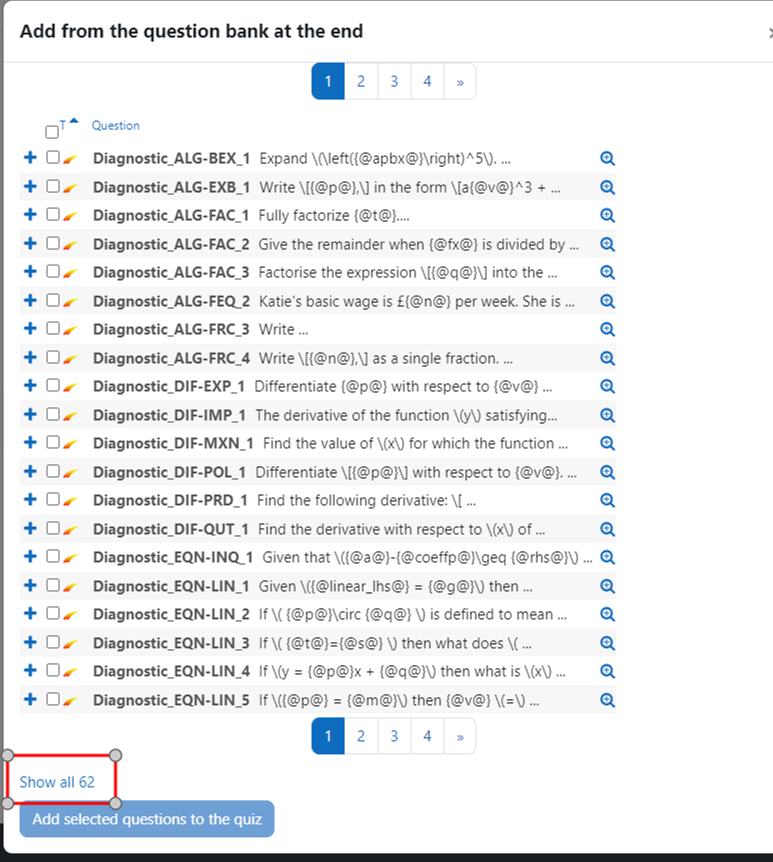Open question name Diagnostic_ALG-FAC_3
773x862 pixels.
(x=171, y=272)
